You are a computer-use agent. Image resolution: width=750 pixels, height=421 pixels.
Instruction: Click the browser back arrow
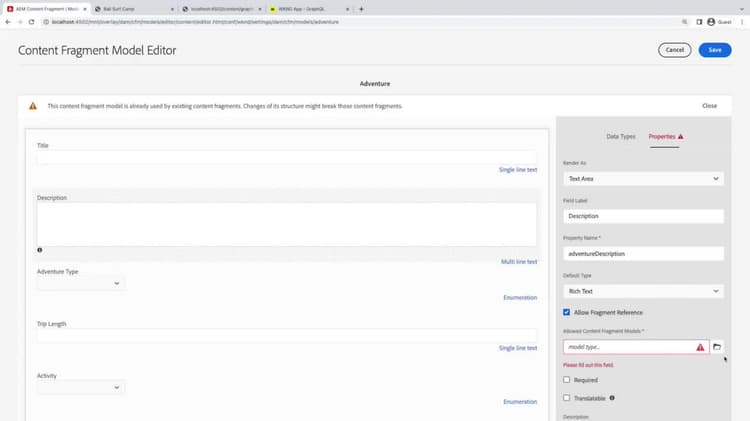pyautogui.click(x=8, y=22)
